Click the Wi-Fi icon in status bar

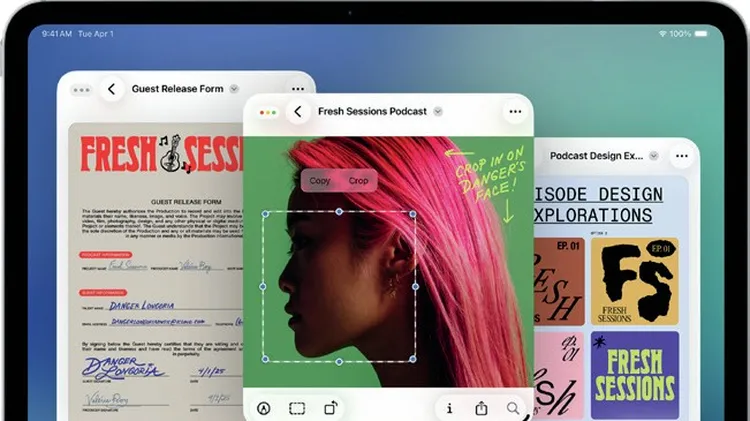662,33
